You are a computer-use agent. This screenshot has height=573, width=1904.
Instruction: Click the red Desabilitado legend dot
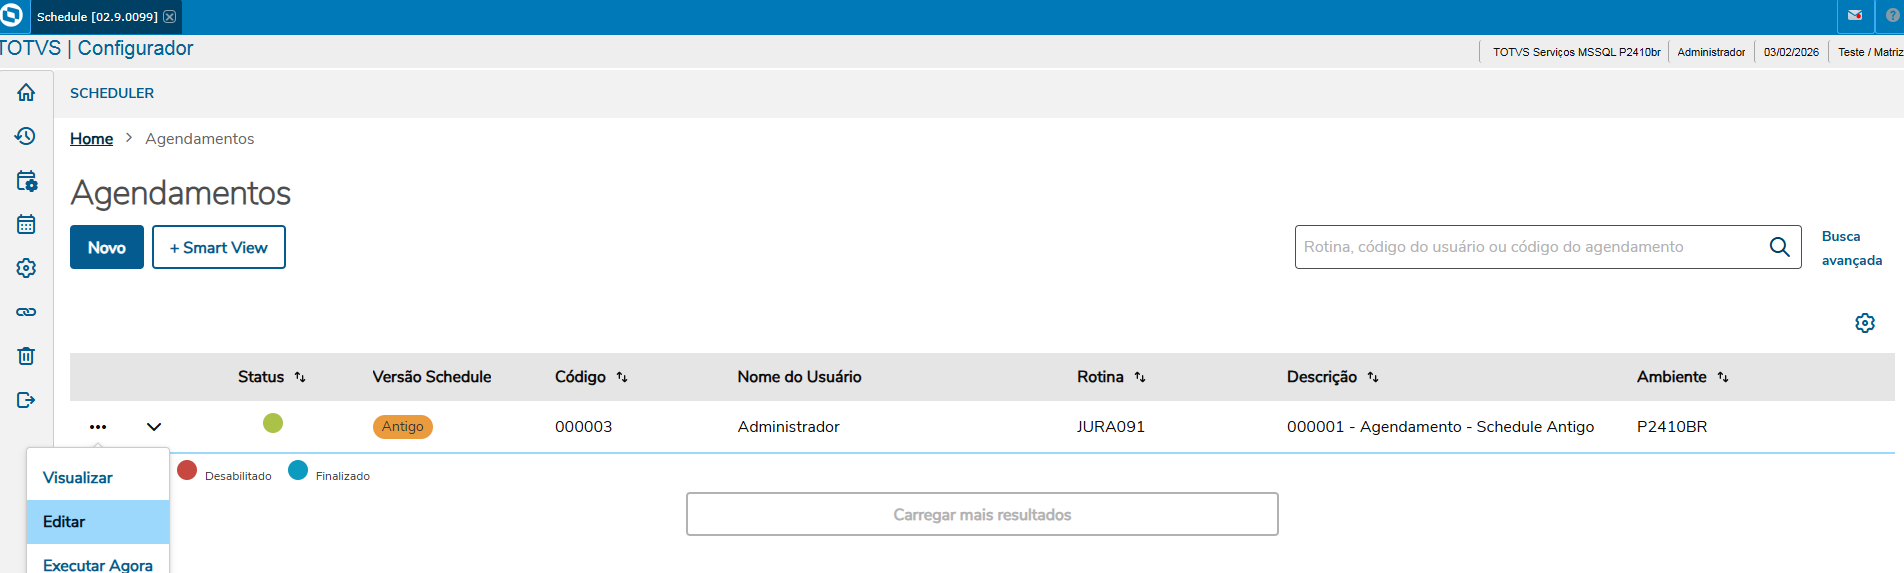click(x=187, y=470)
